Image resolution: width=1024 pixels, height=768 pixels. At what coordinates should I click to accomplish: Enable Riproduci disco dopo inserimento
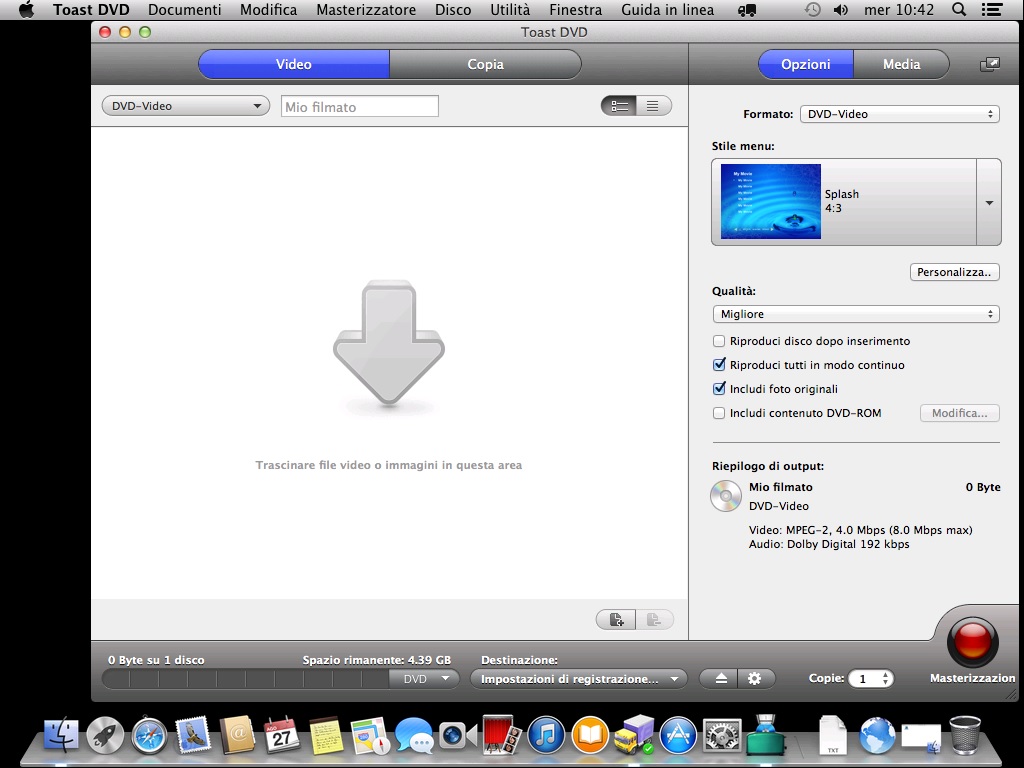(719, 341)
